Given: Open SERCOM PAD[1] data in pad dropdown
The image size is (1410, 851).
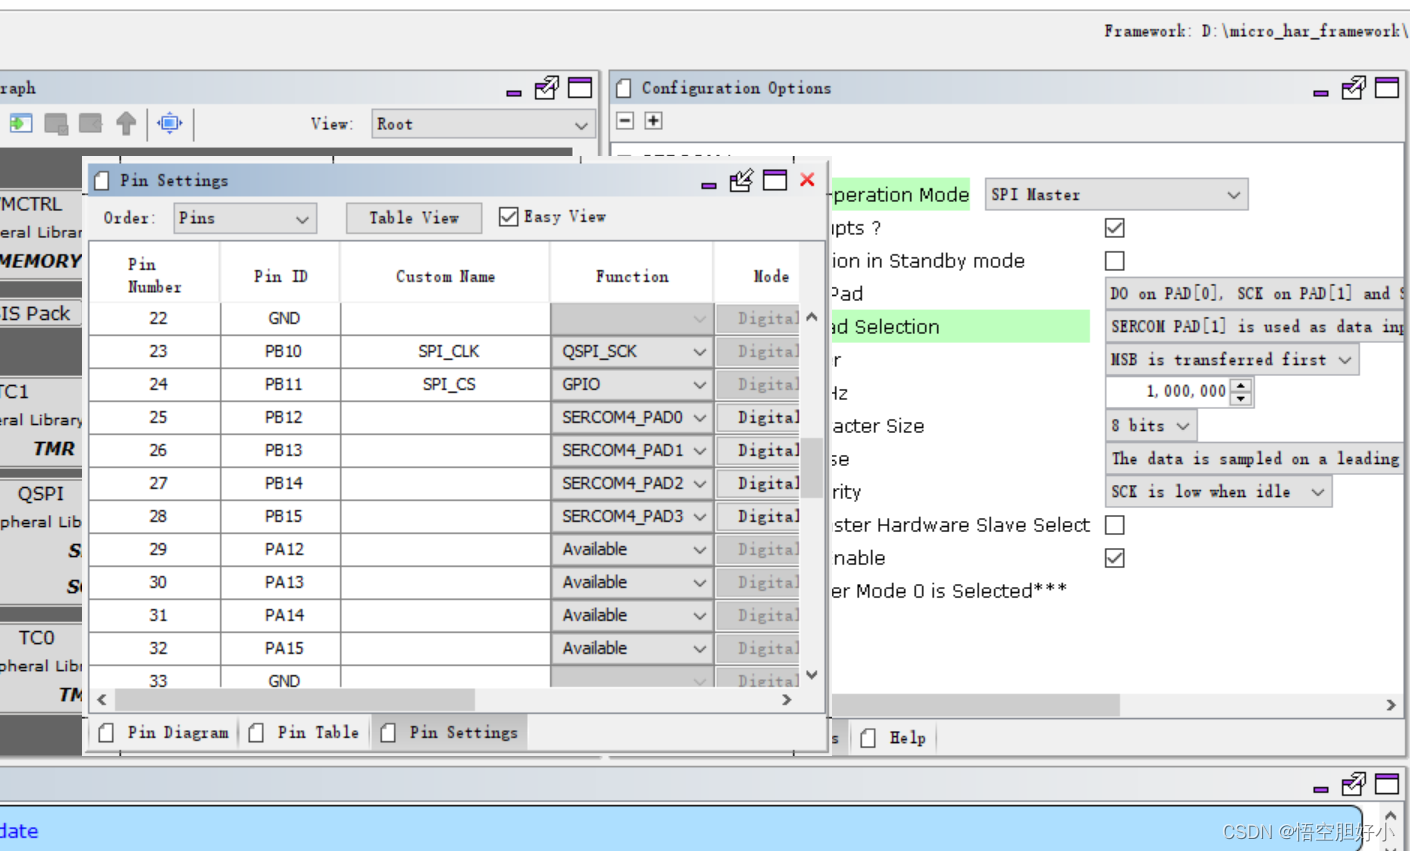Looking at the screenshot, I should 1256,327.
